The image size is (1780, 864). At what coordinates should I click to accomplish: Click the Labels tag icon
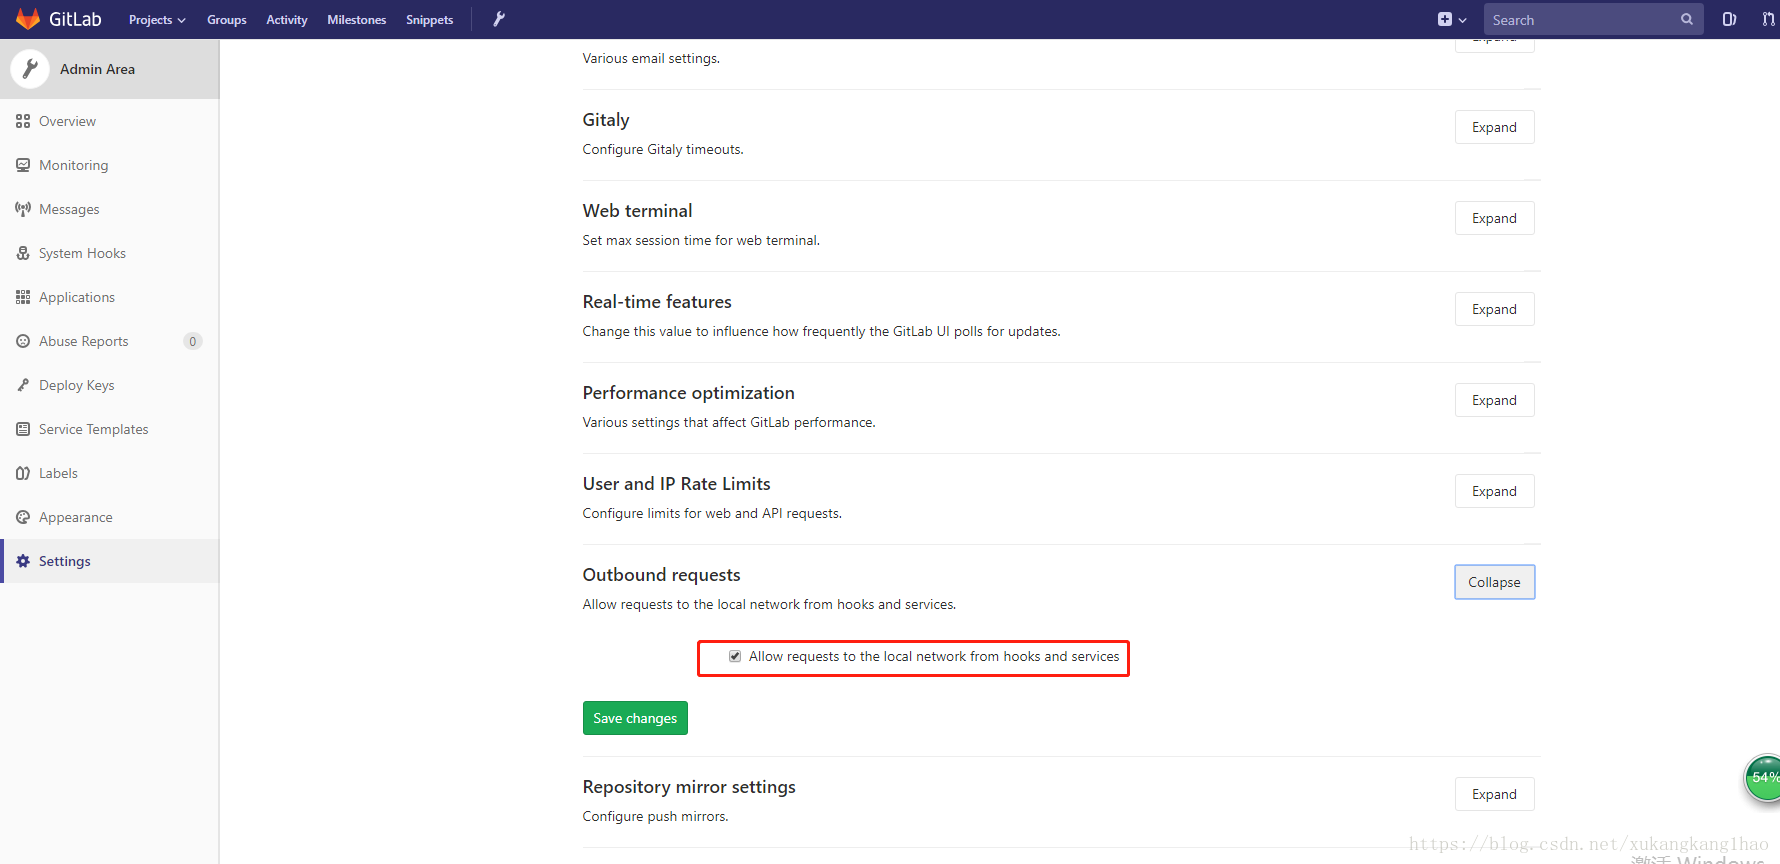pyautogui.click(x=23, y=473)
